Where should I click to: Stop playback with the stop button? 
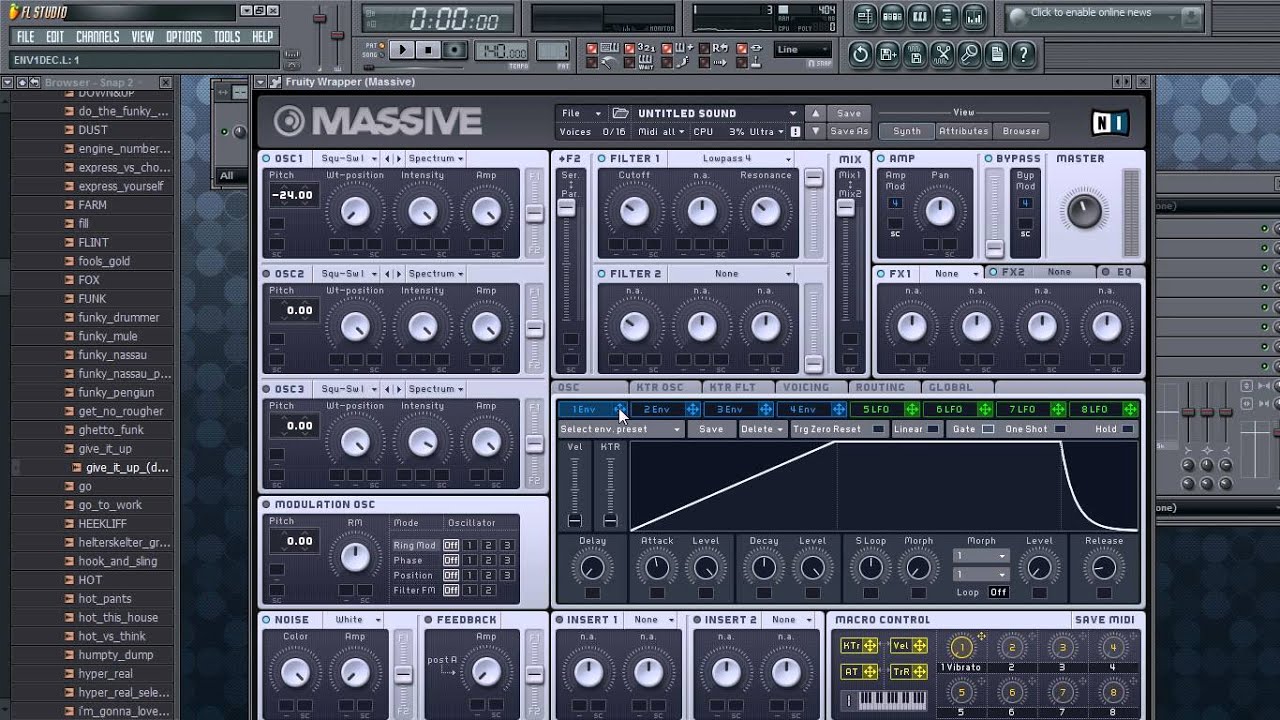(x=428, y=50)
